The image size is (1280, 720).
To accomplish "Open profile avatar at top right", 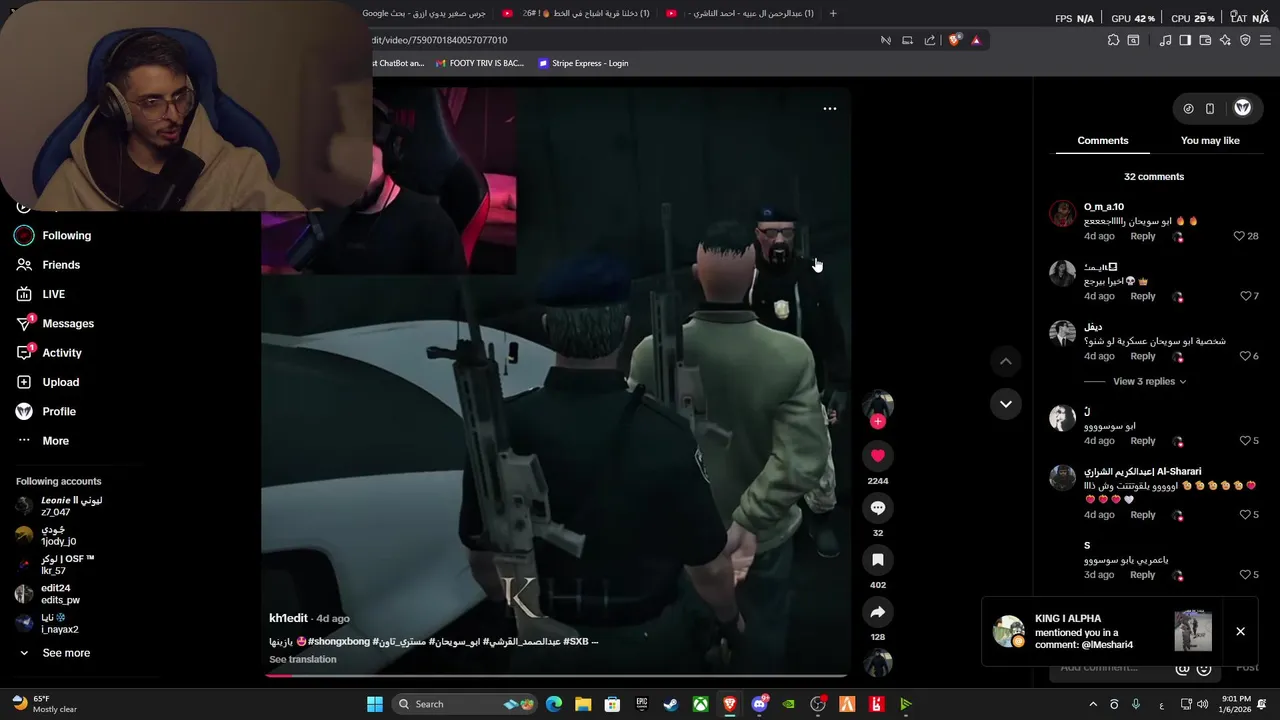I will pyautogui.click(x=1243, y=108).
